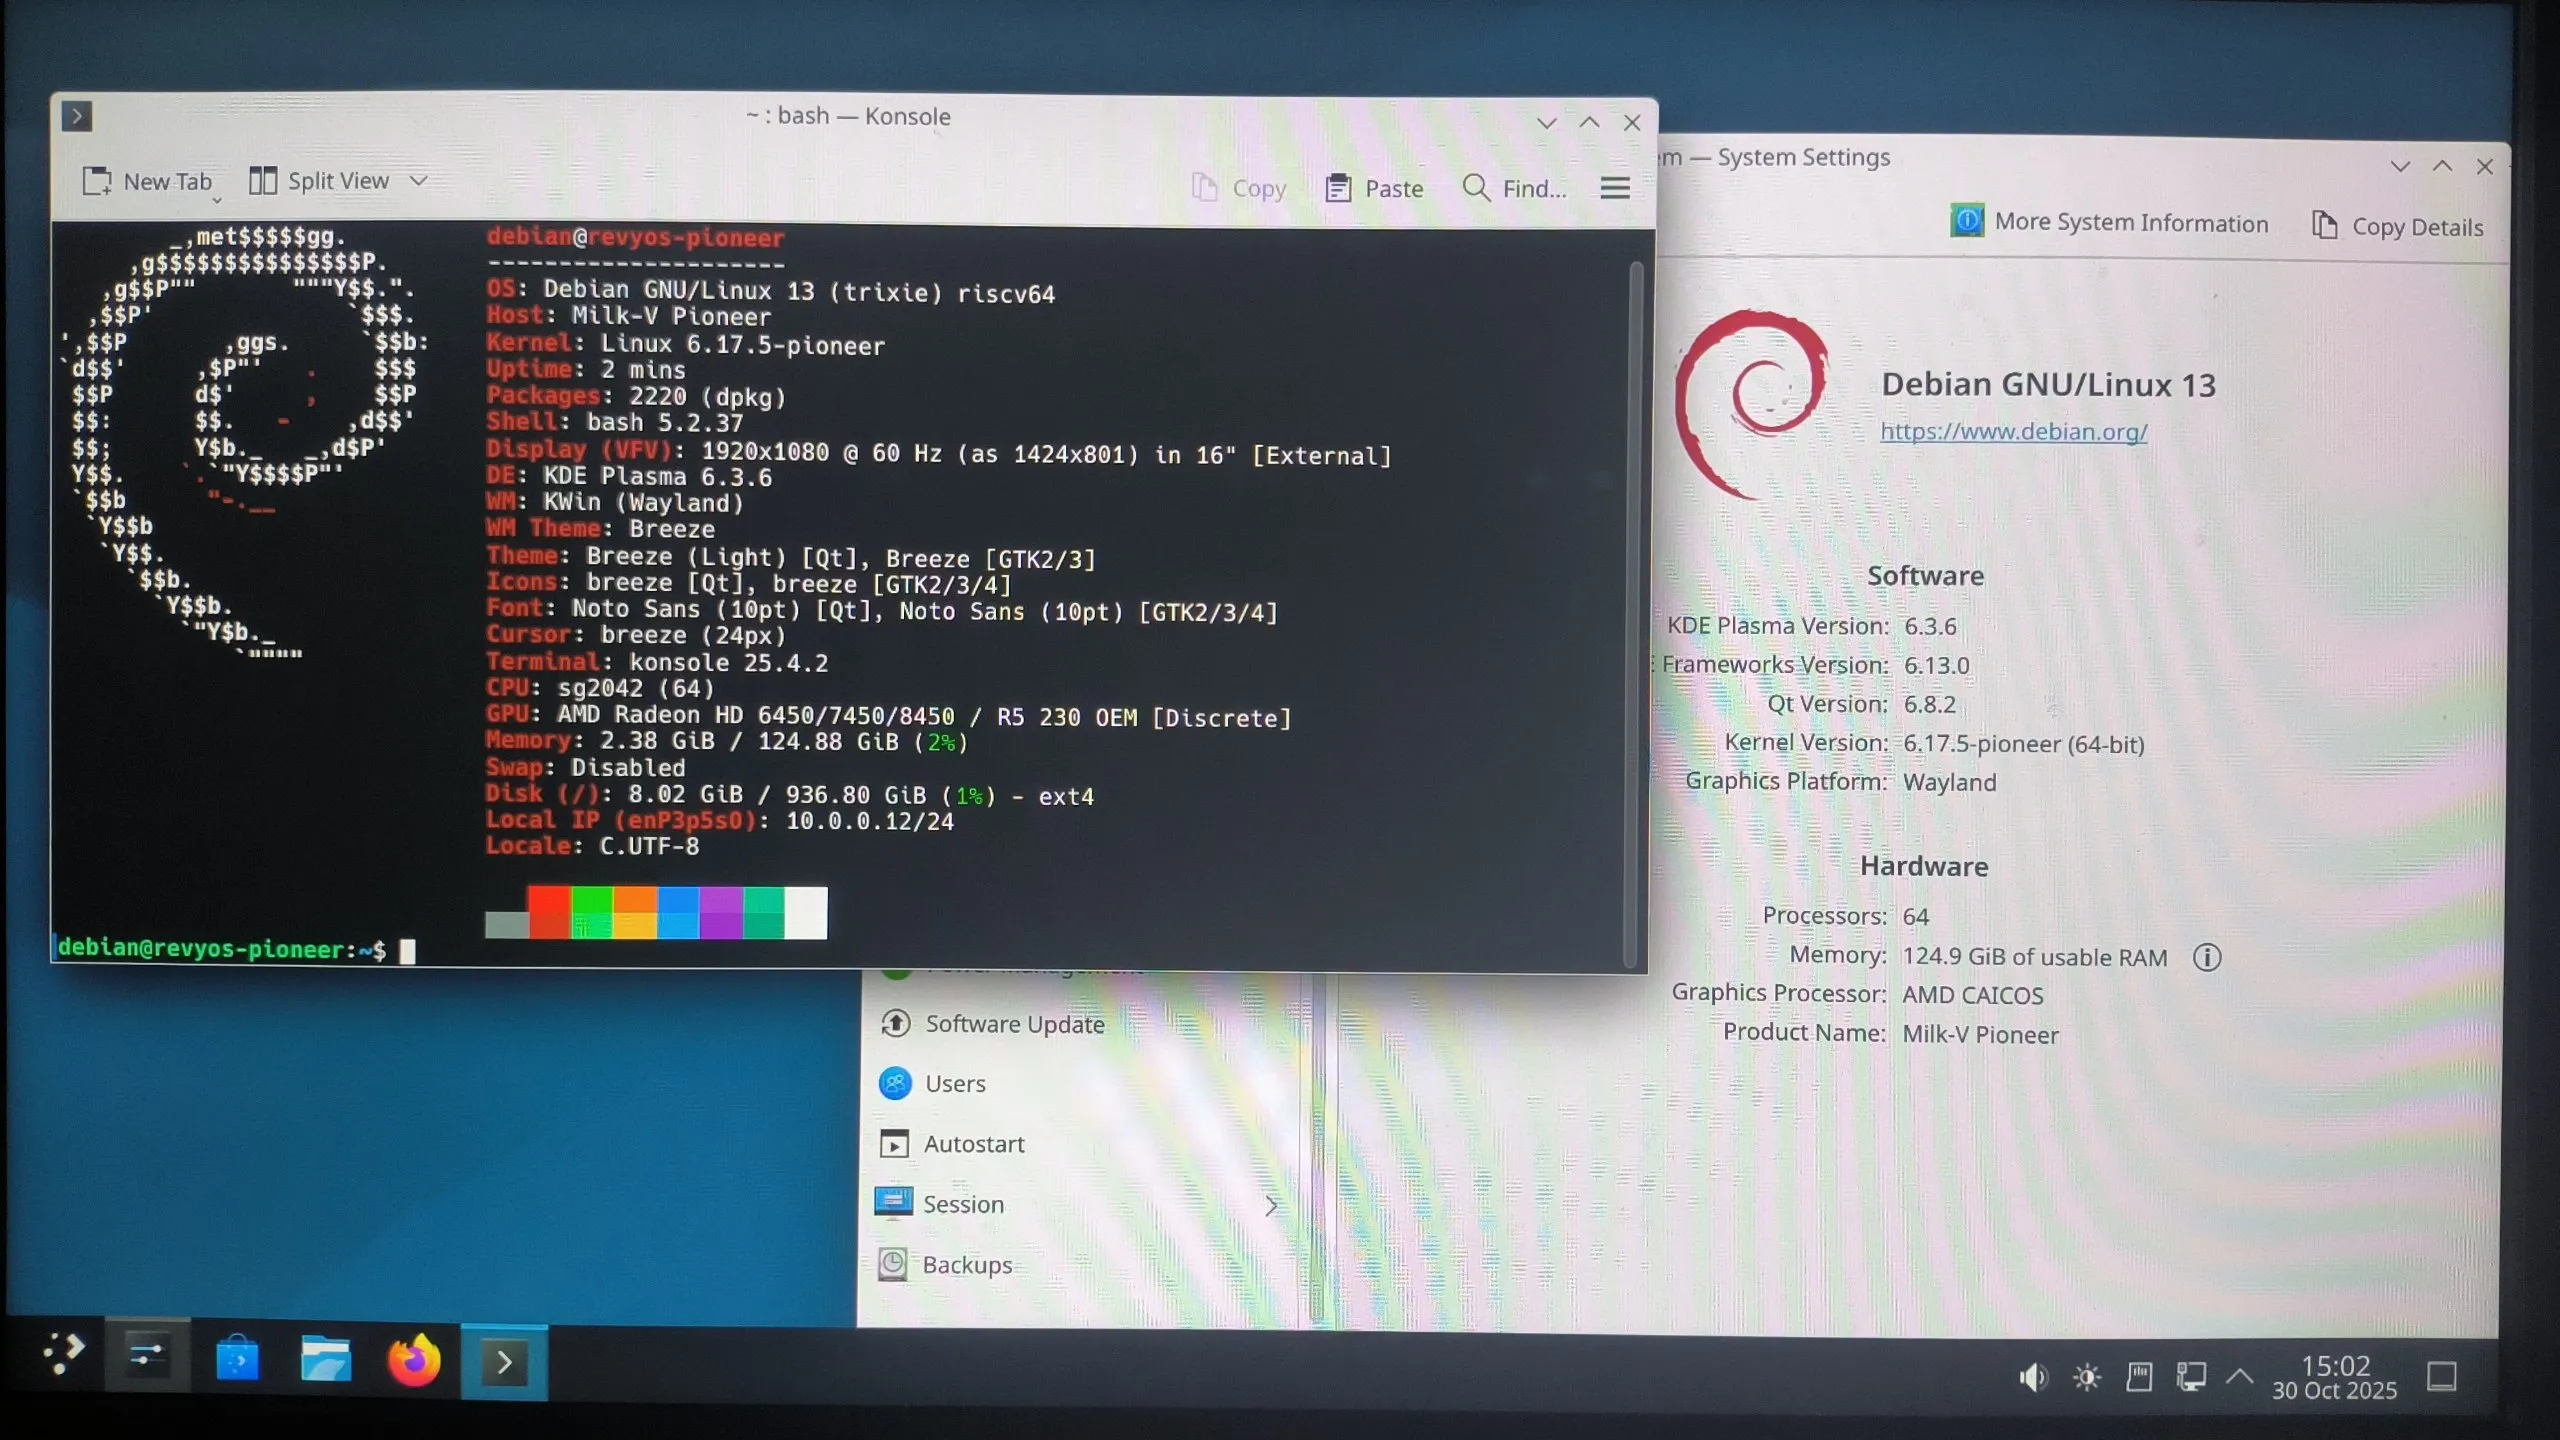Open Discover software center from the taskbar
This screenshot has height=1440, width=2560.
(x=237, y=1360)
